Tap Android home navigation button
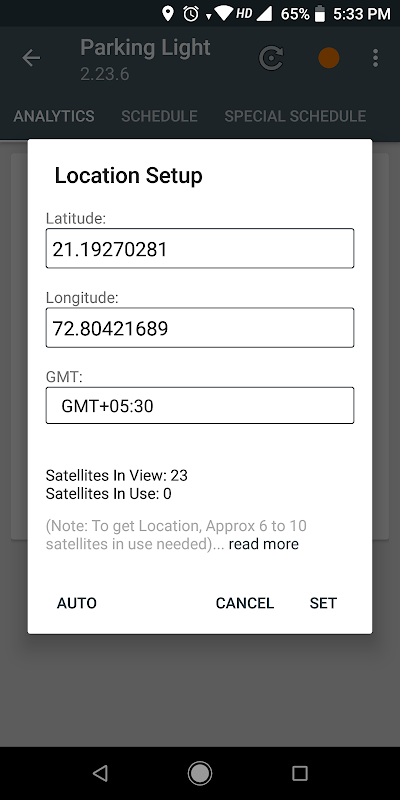This screenshot has height=800, width=400. tap(199, 773)
